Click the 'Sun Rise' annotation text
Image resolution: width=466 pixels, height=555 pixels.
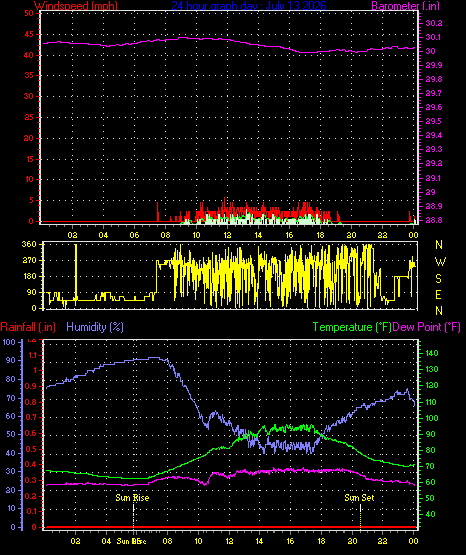pyautogui.click(x=132, y=498)
